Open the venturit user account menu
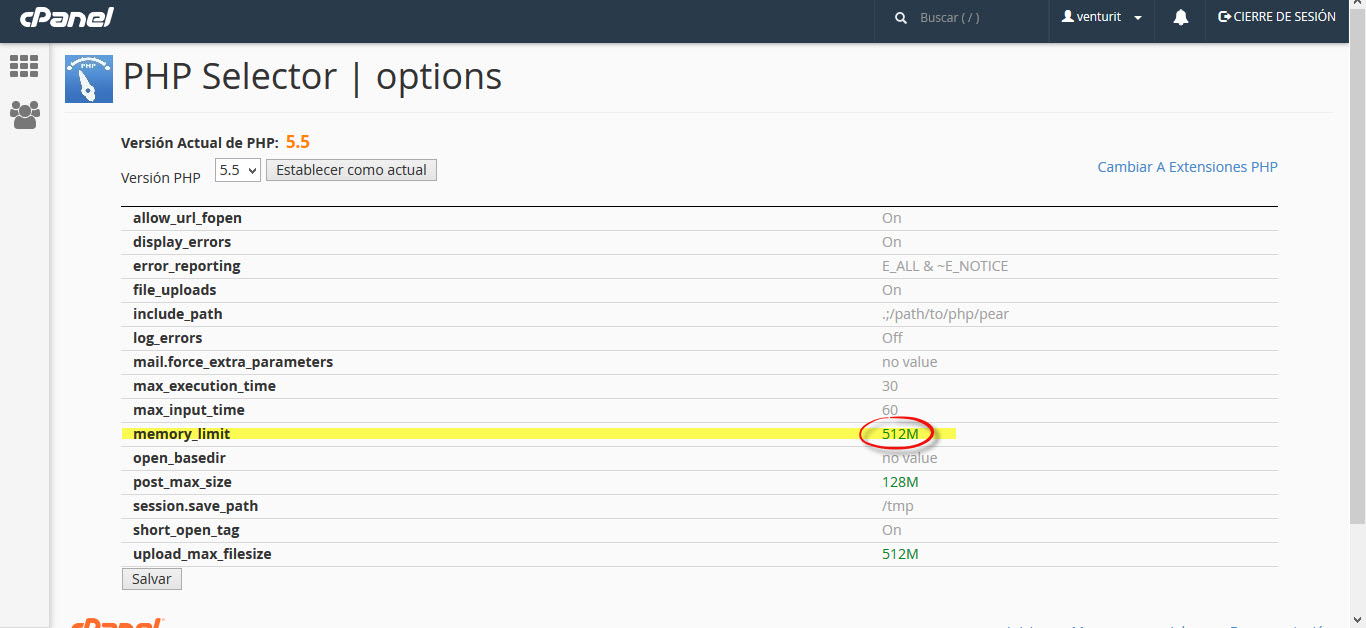This screenshot has height=628, width=1366. [x=1101, y=17]
